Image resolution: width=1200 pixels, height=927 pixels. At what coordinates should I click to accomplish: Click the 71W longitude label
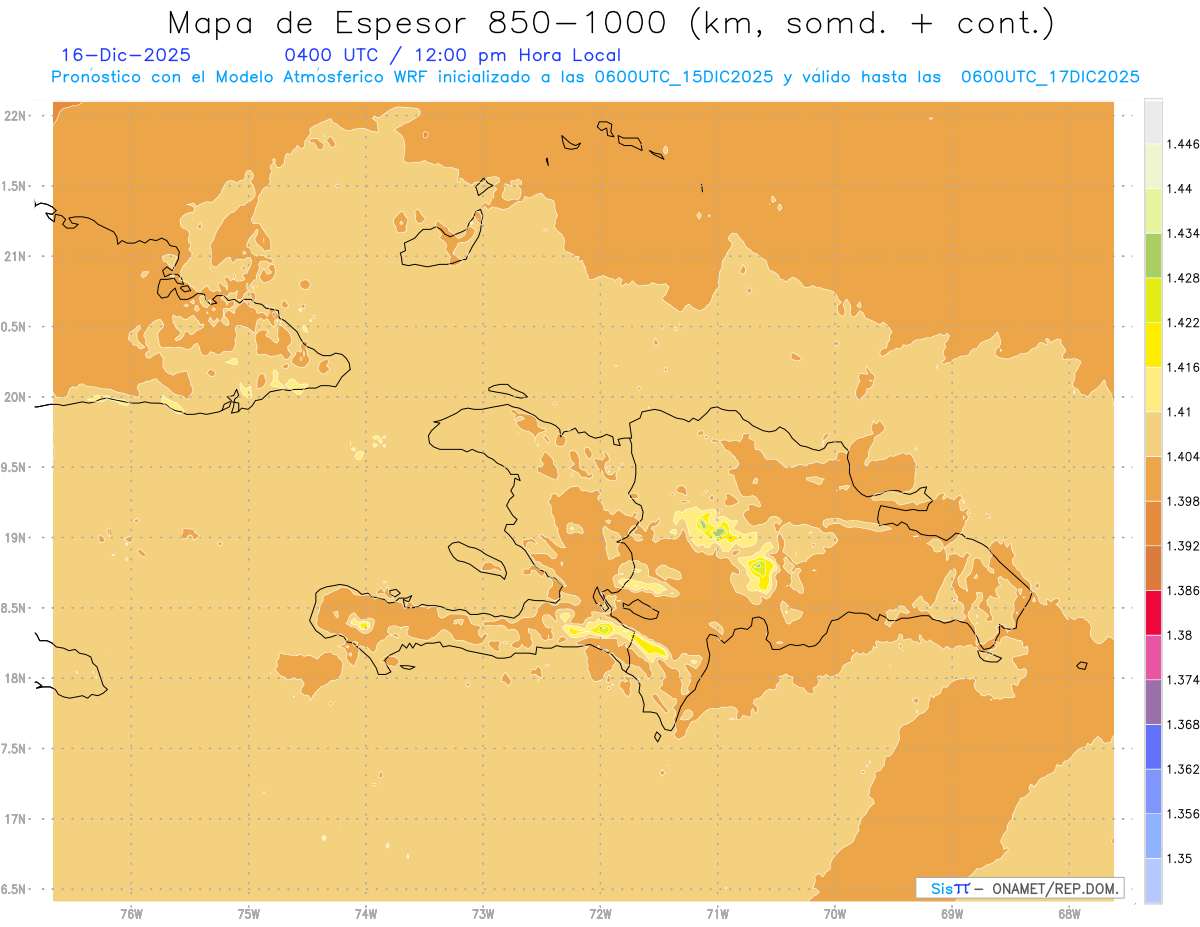(717, 913)
